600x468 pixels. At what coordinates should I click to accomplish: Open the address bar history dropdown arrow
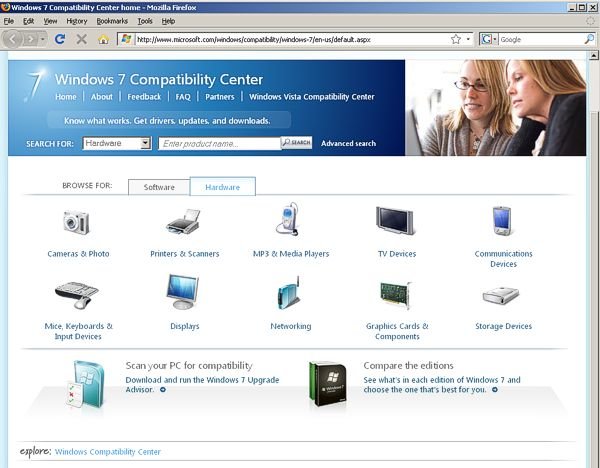468,39
